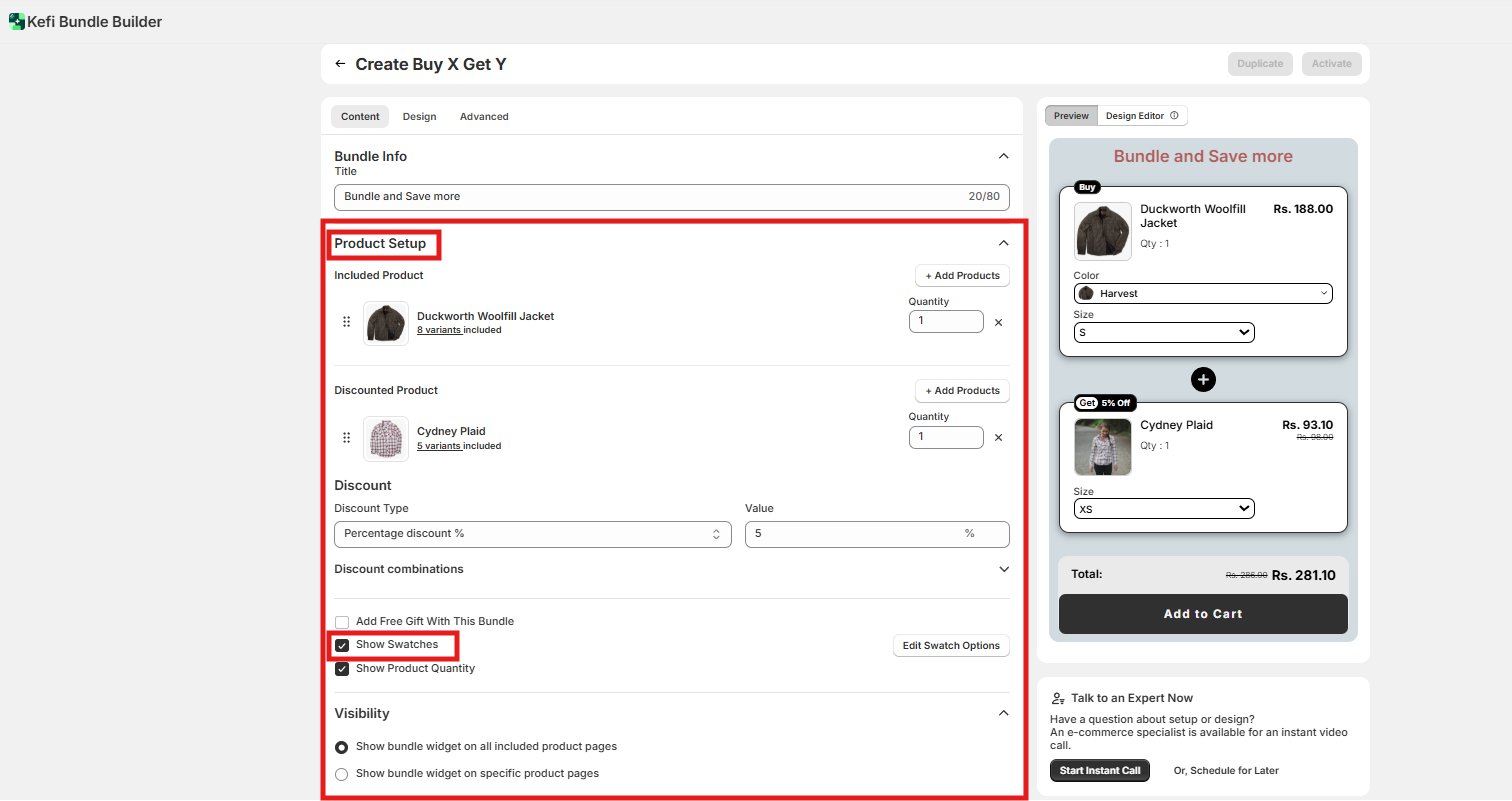Click the Kefi Bundle Builder logo icon
Screen dimensions: 1512x801
point(16,22)
